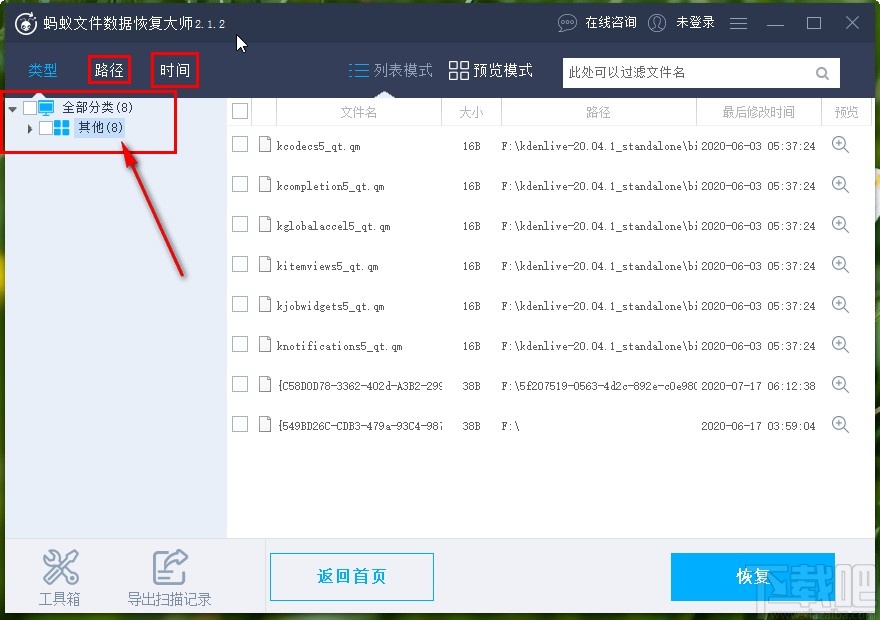Click timestamp 2020-06-17 03:59:04
The height and width of the screenshot is (620, 880).
point(758,426)
